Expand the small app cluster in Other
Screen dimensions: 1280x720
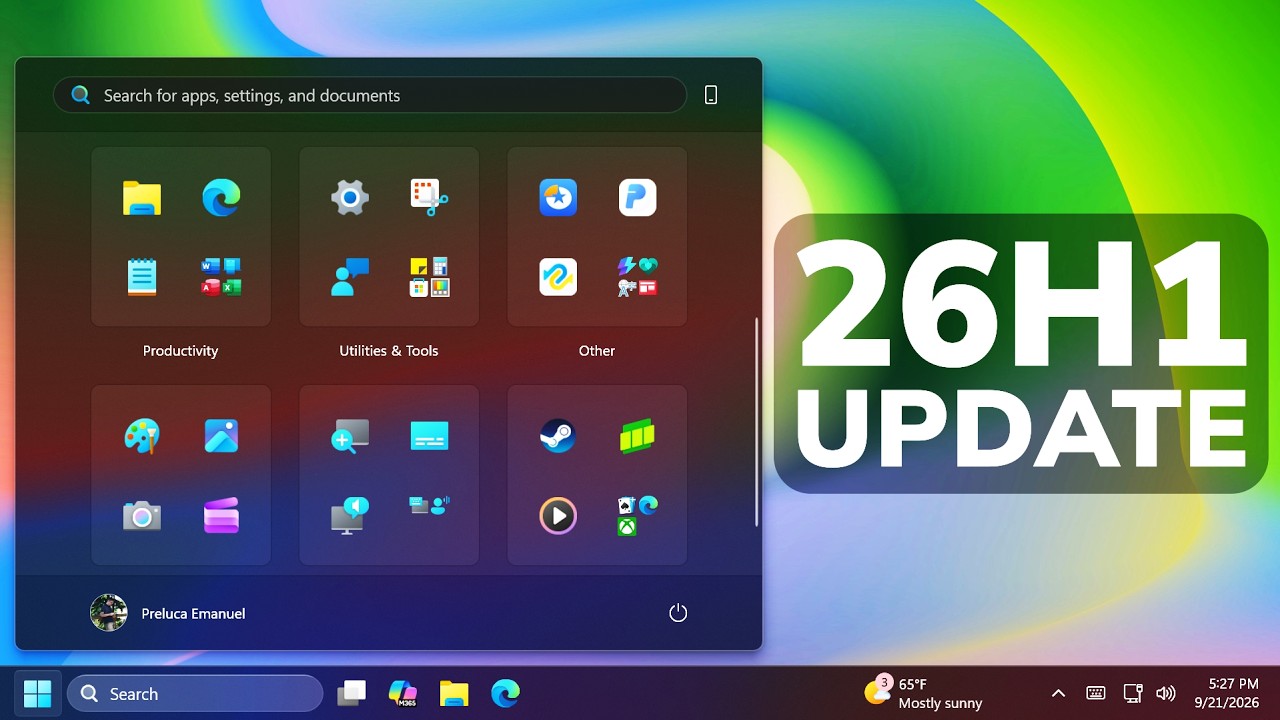click(638, 277)
